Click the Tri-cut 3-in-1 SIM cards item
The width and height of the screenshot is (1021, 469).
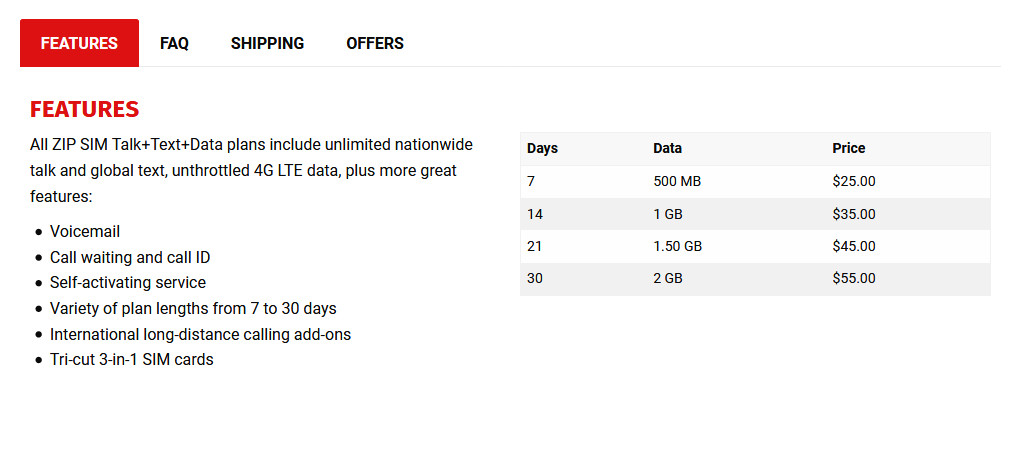[x=132, y=360]
